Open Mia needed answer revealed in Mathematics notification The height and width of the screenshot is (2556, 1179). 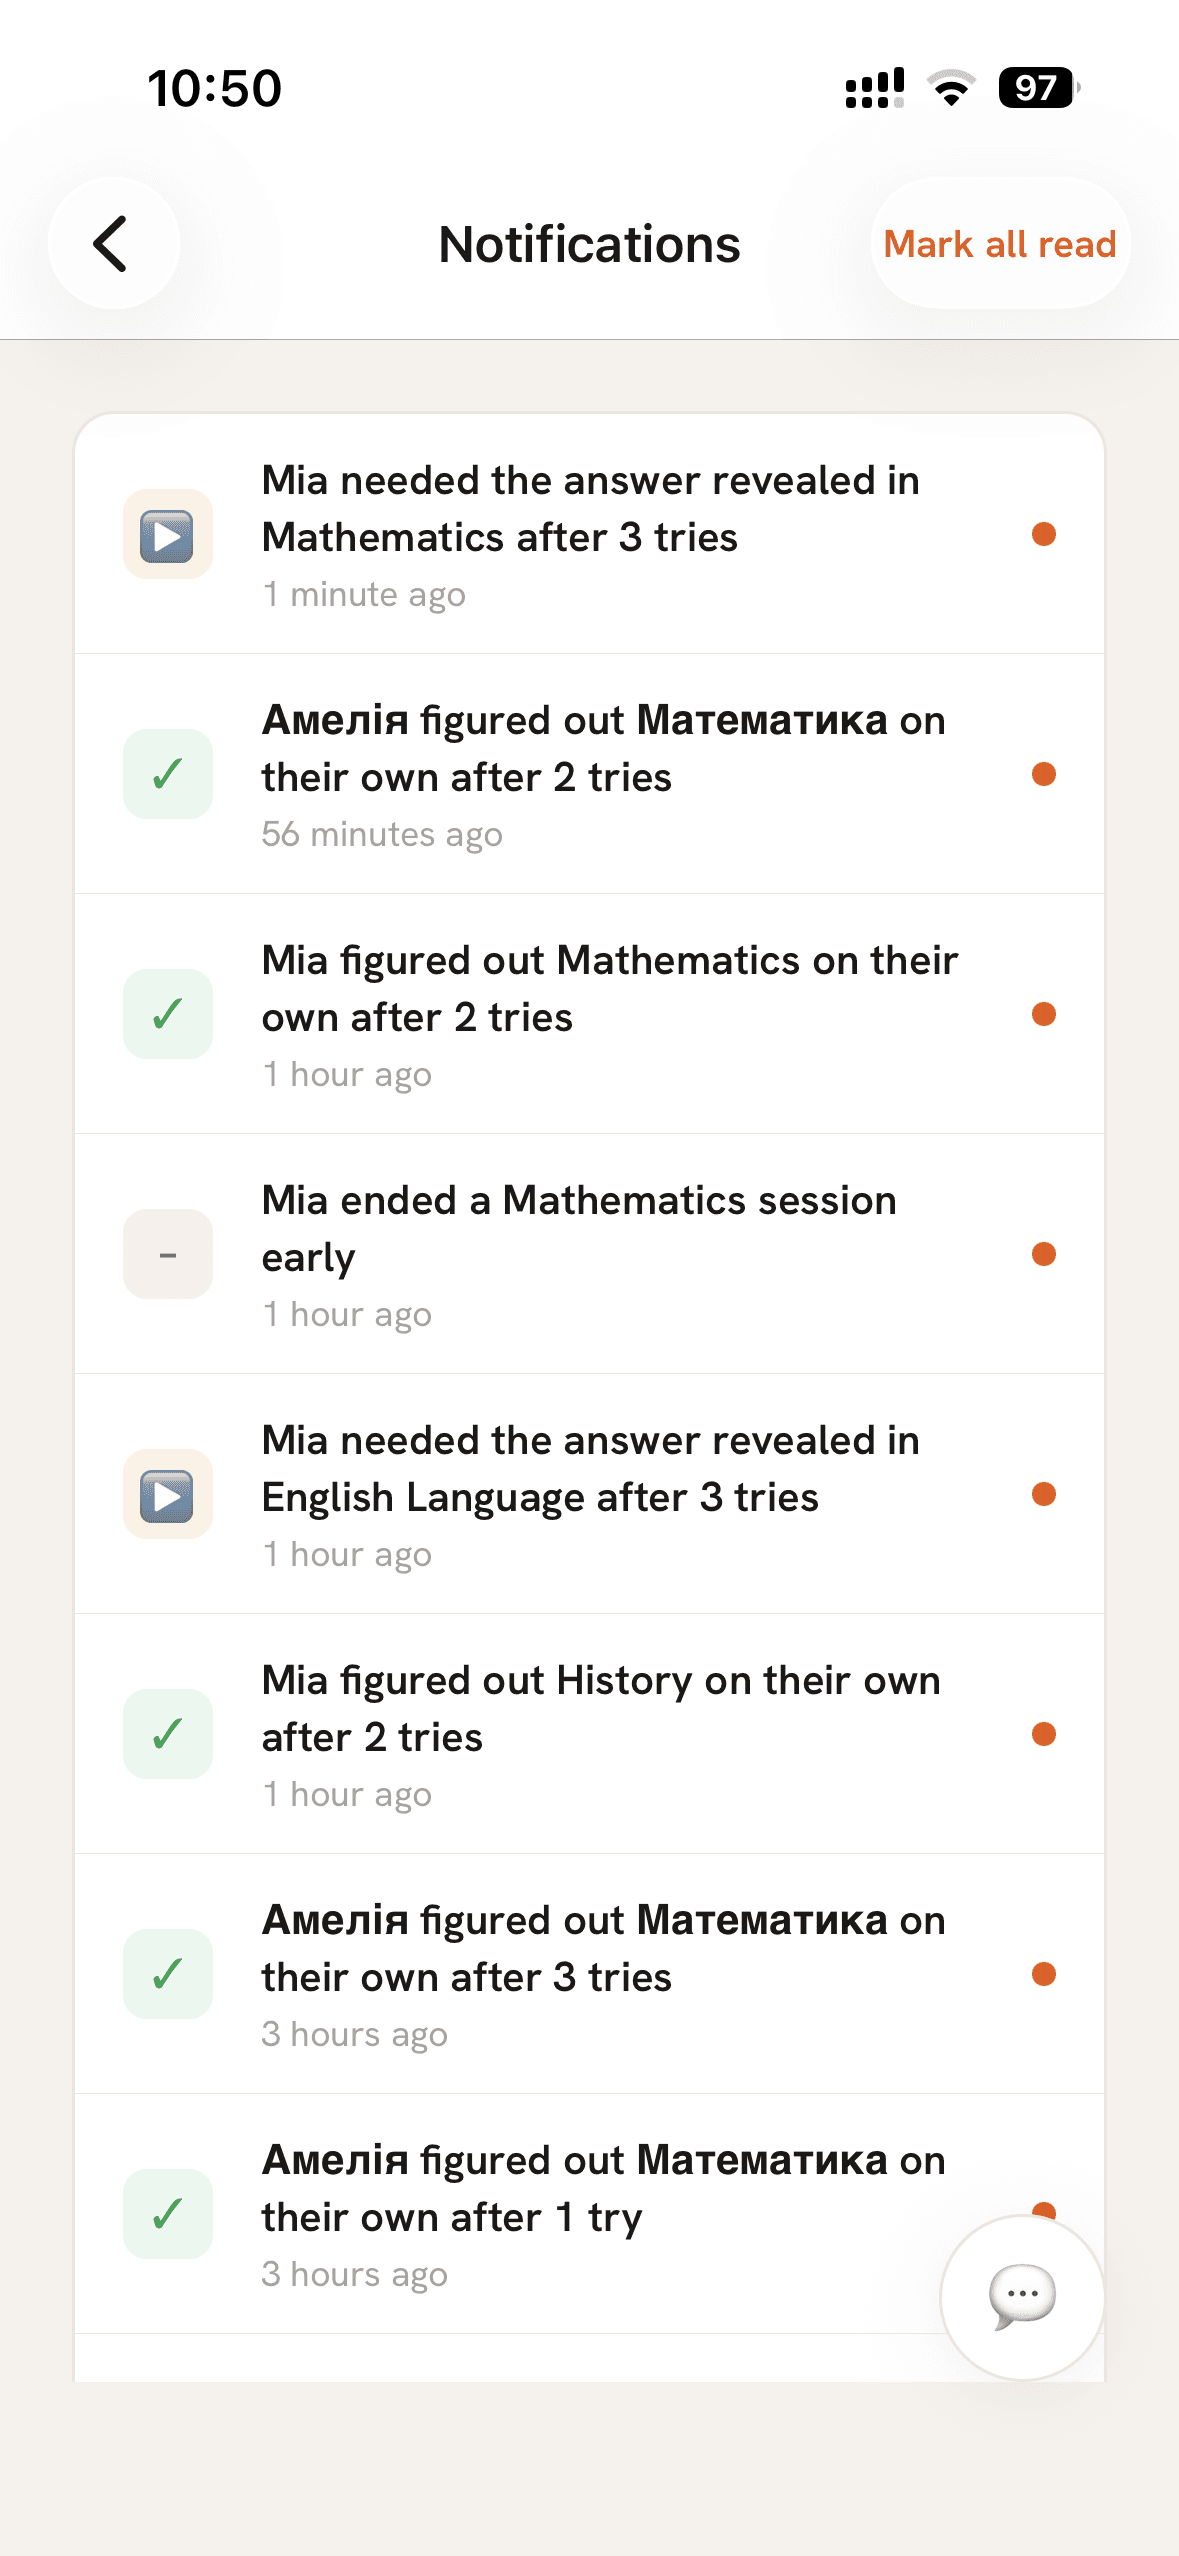[x=589, y=535]
